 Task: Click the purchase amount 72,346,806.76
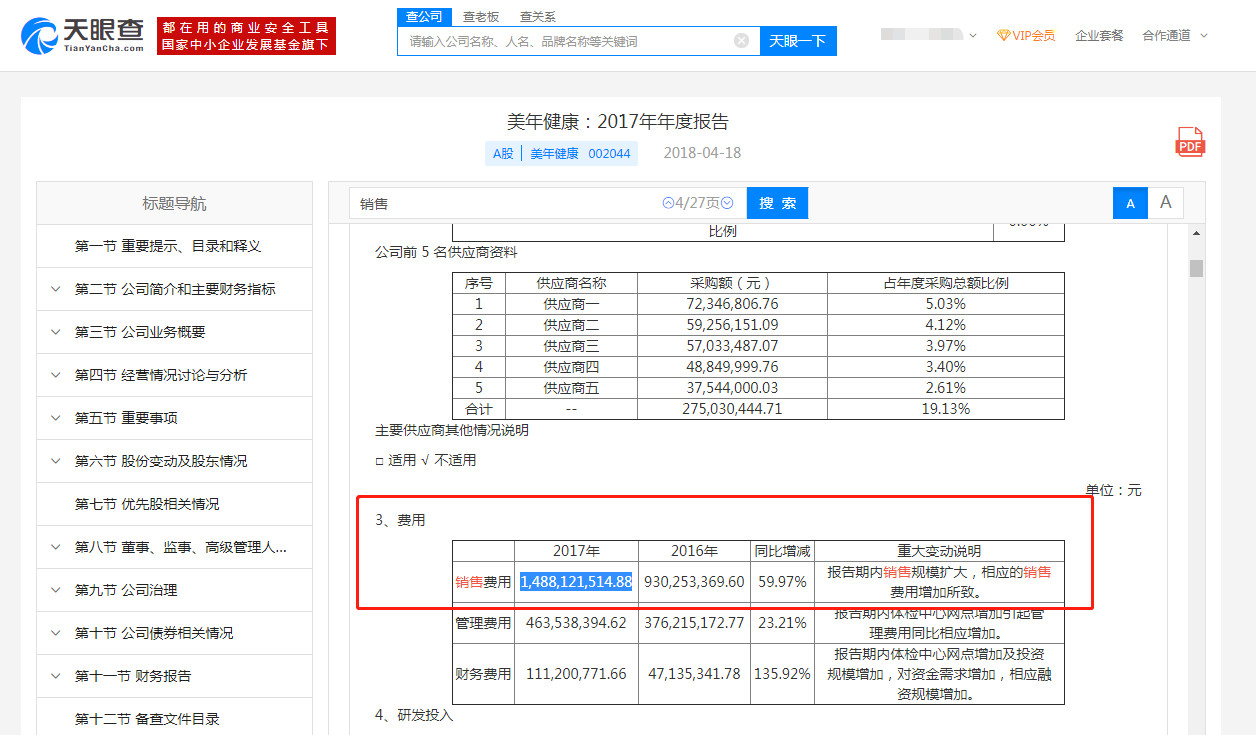tap(732, 304)
